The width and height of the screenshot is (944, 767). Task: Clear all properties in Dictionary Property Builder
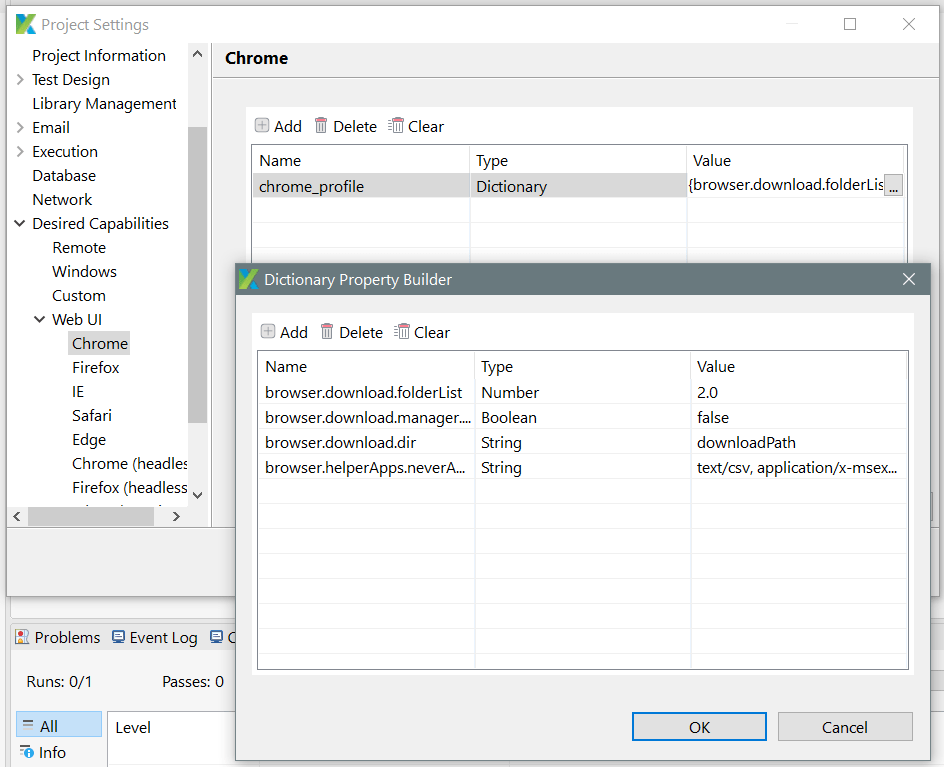421,332
